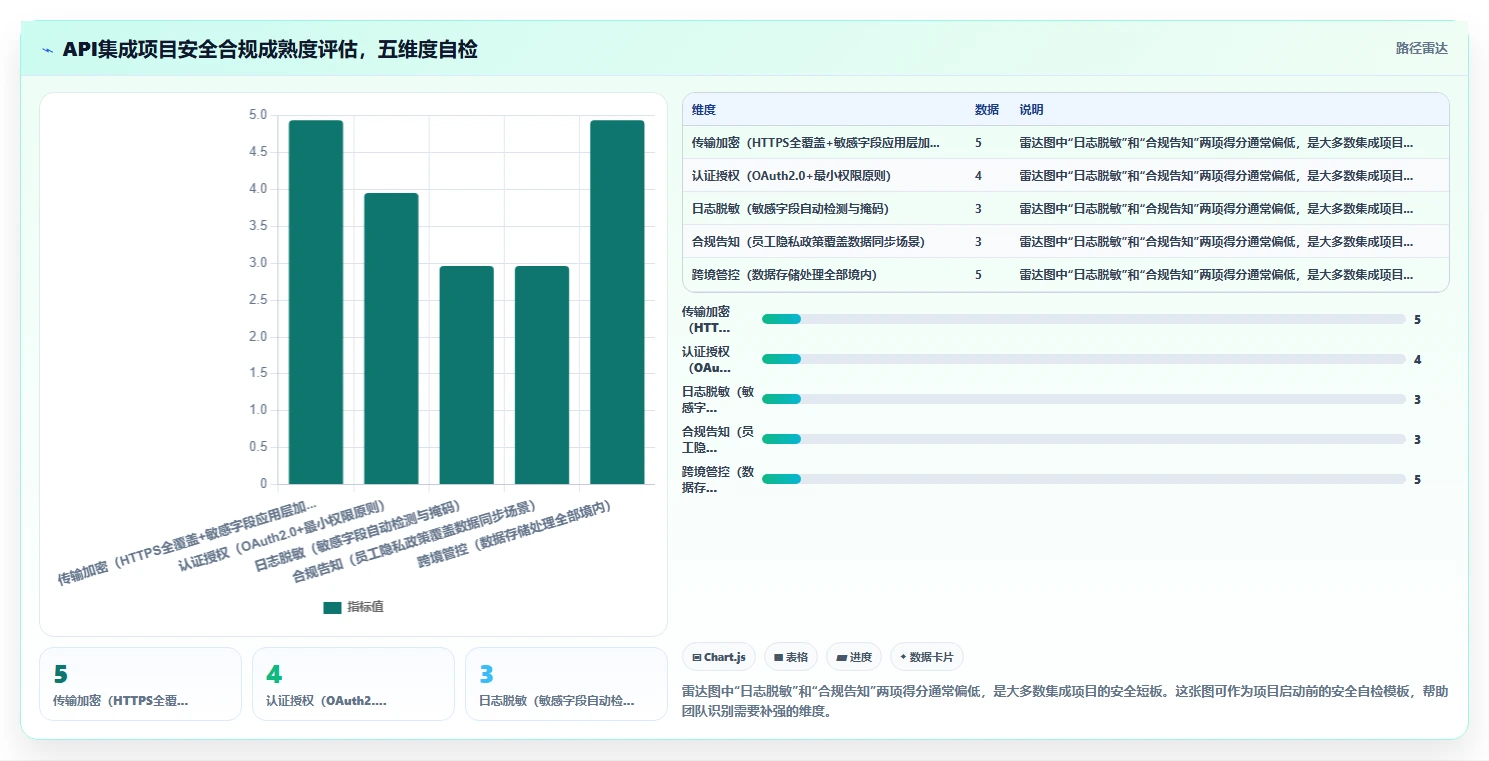The image size is (1489, 761).
Task: Click the lightning icon beside the title
Action: tap(48, 50)
